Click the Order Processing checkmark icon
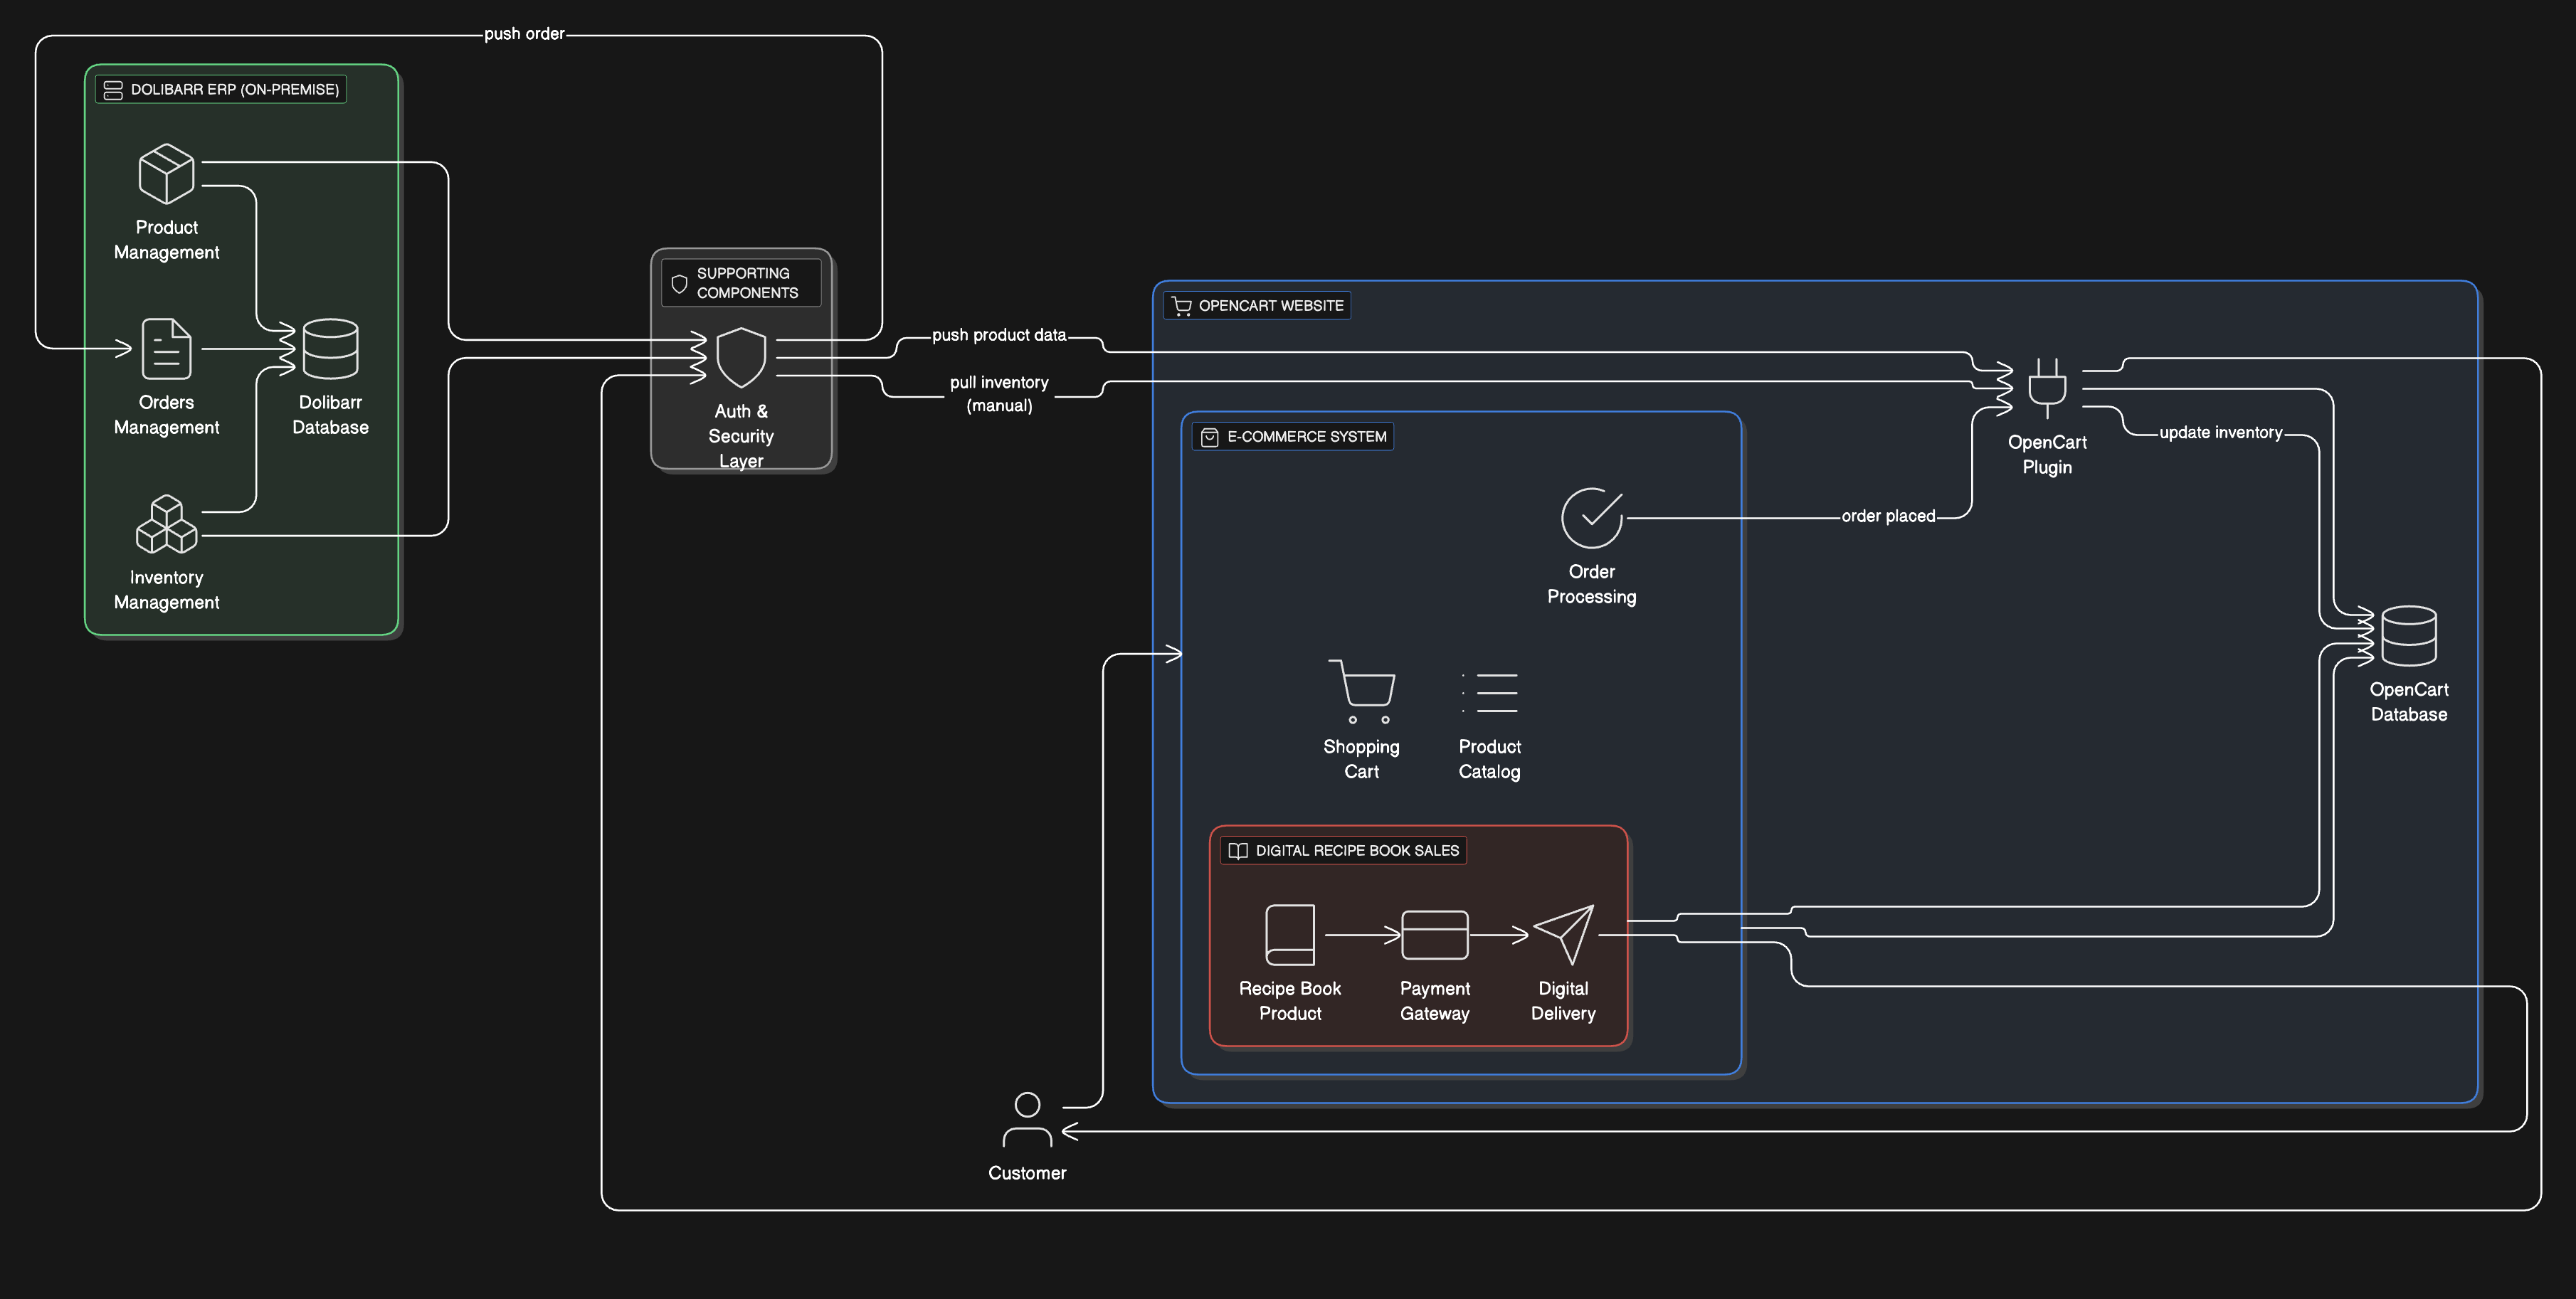This screenshot has height=1299, width=2576. click(x=1591, y=518)
